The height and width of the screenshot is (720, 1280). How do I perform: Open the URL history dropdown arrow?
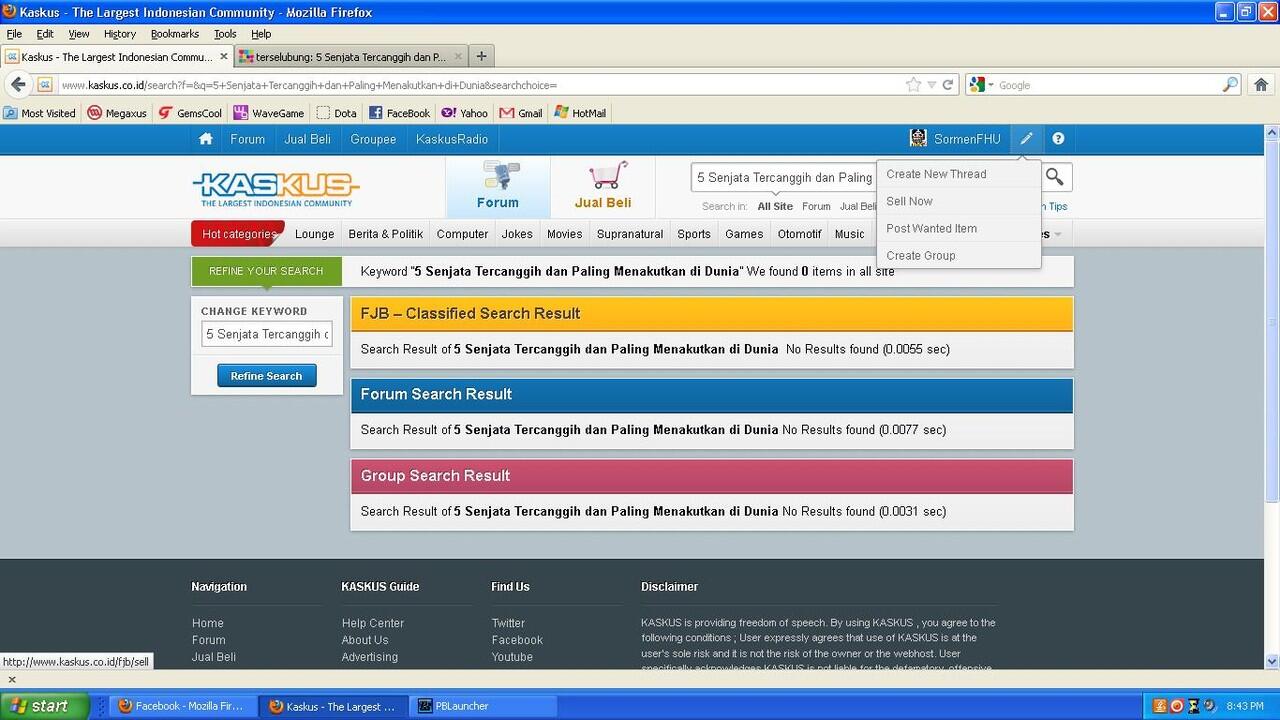931,85
